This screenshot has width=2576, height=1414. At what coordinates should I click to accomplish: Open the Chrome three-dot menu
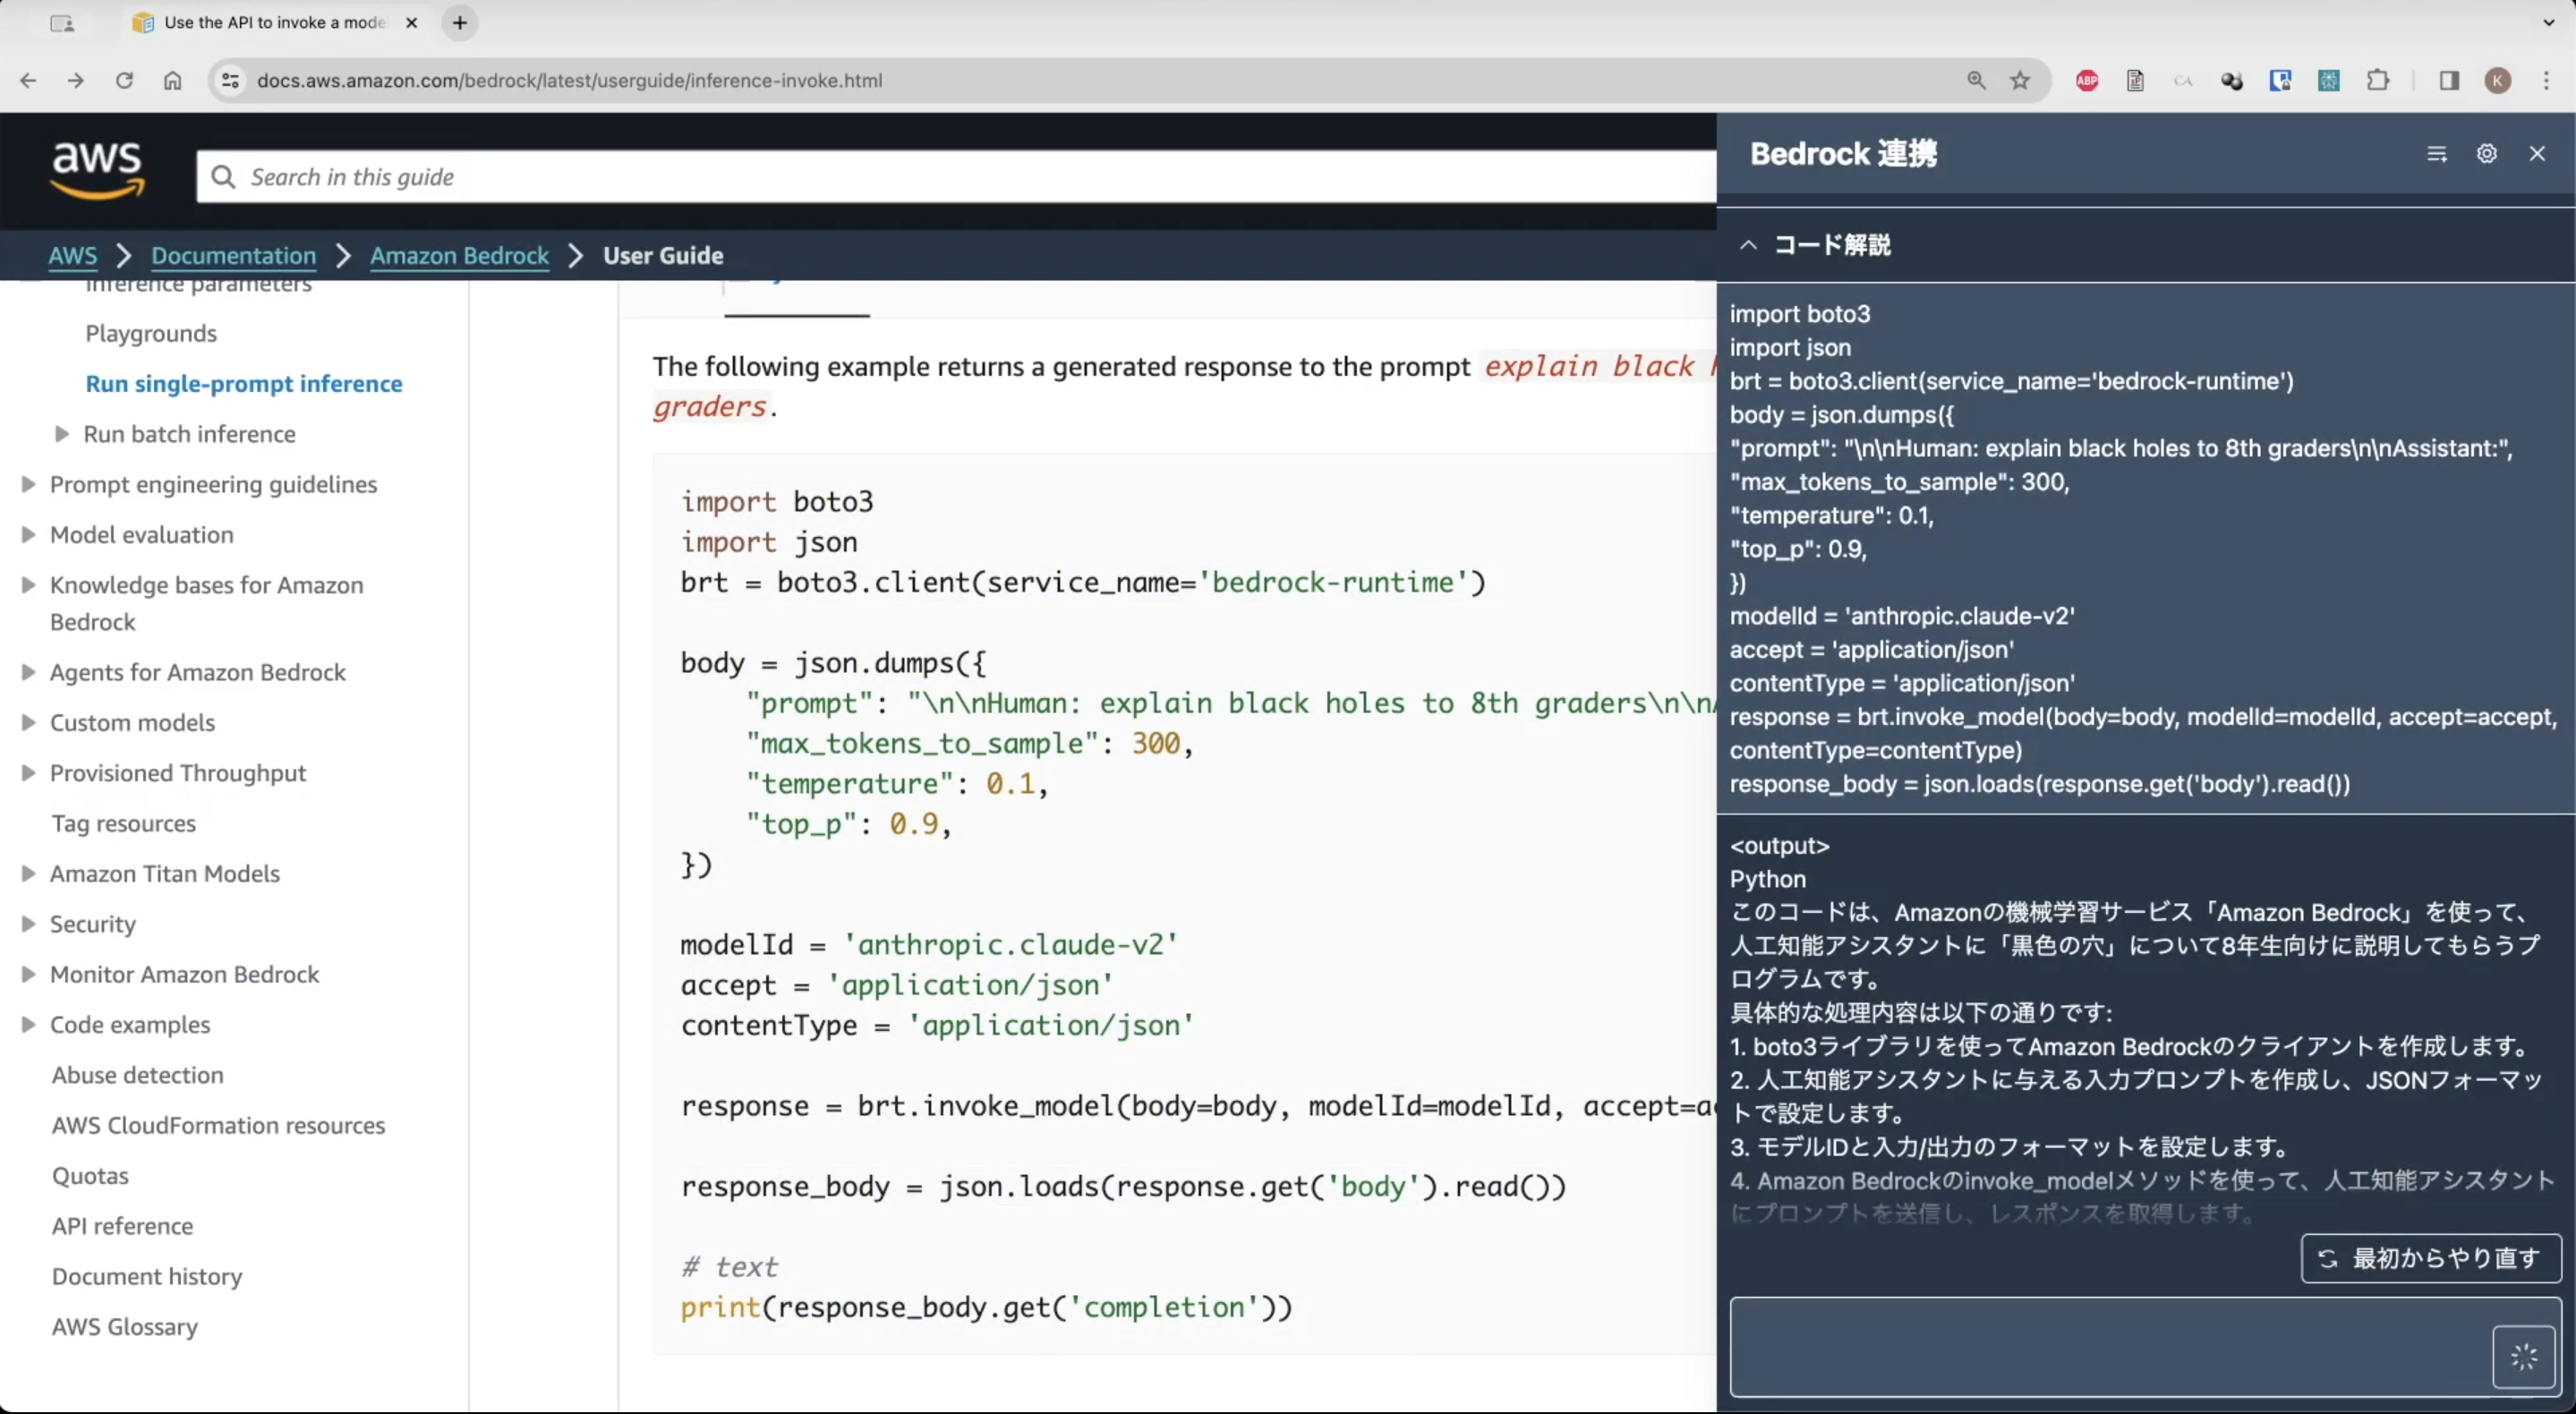[x=2546, y=81]
